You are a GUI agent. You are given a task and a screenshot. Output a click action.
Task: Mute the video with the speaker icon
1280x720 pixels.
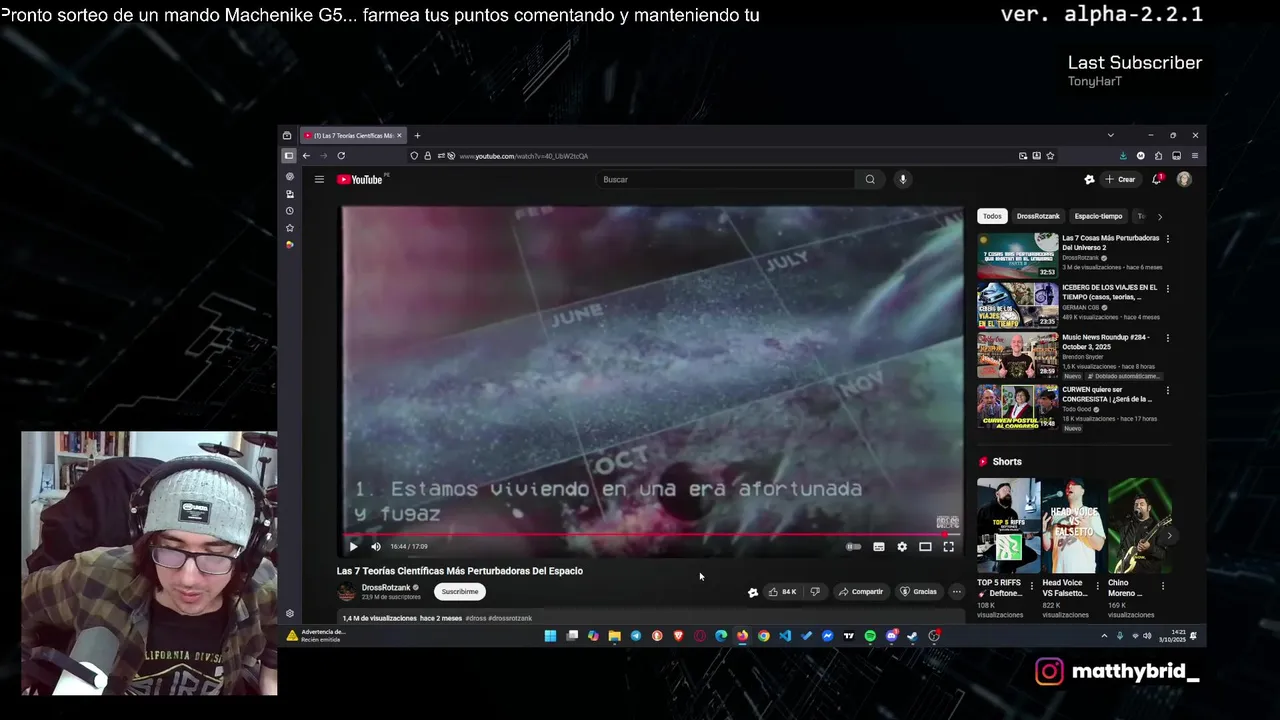point(376,547)
